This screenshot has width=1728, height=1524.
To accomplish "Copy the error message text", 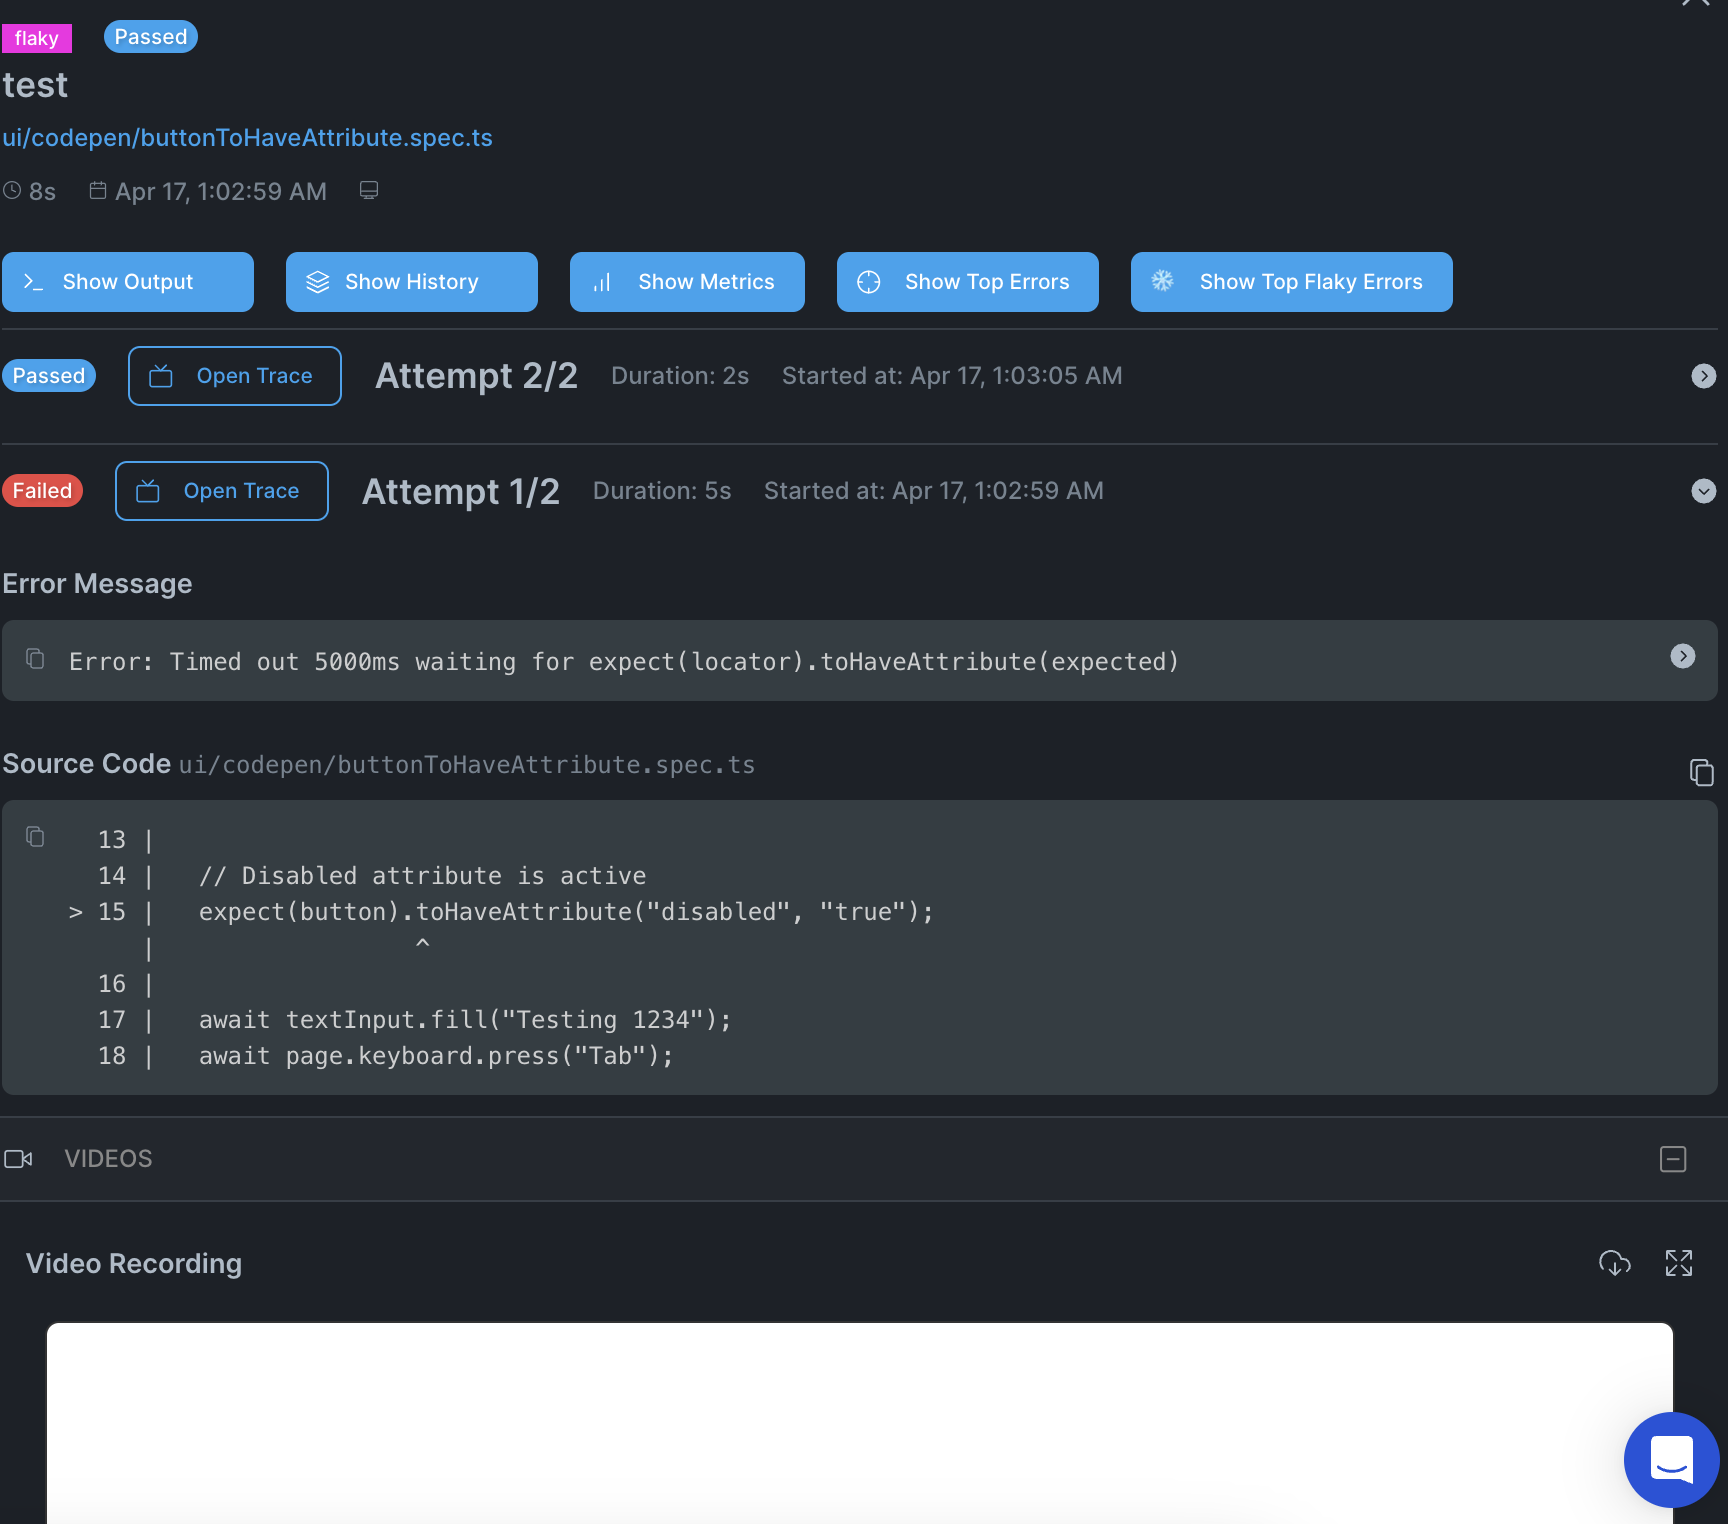I will click(36, 658).
